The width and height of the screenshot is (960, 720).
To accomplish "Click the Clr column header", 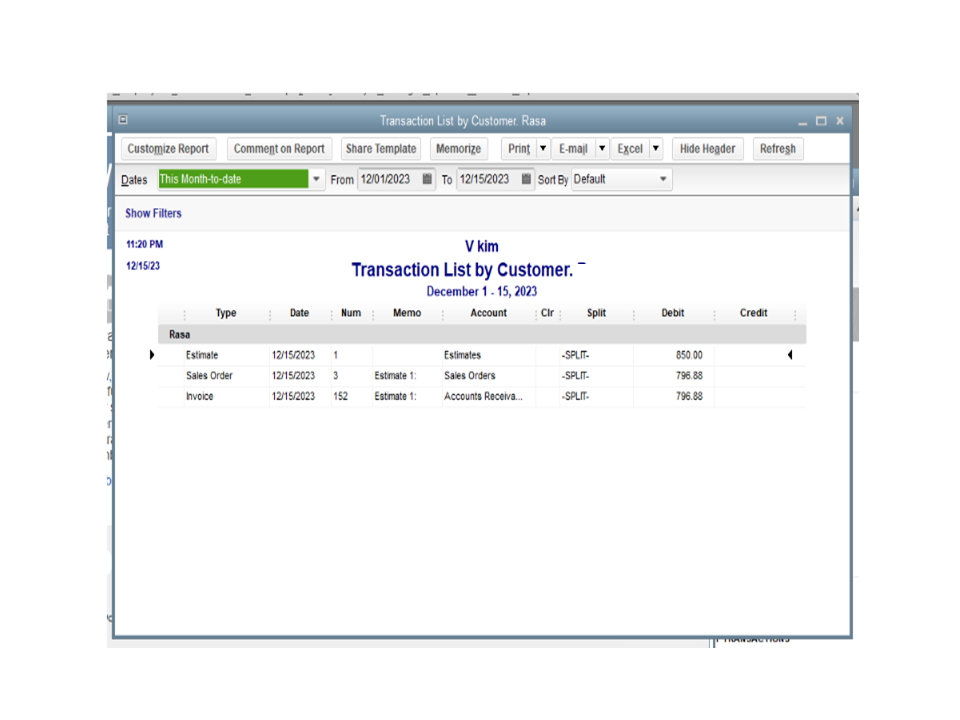I will click(547, 313).
